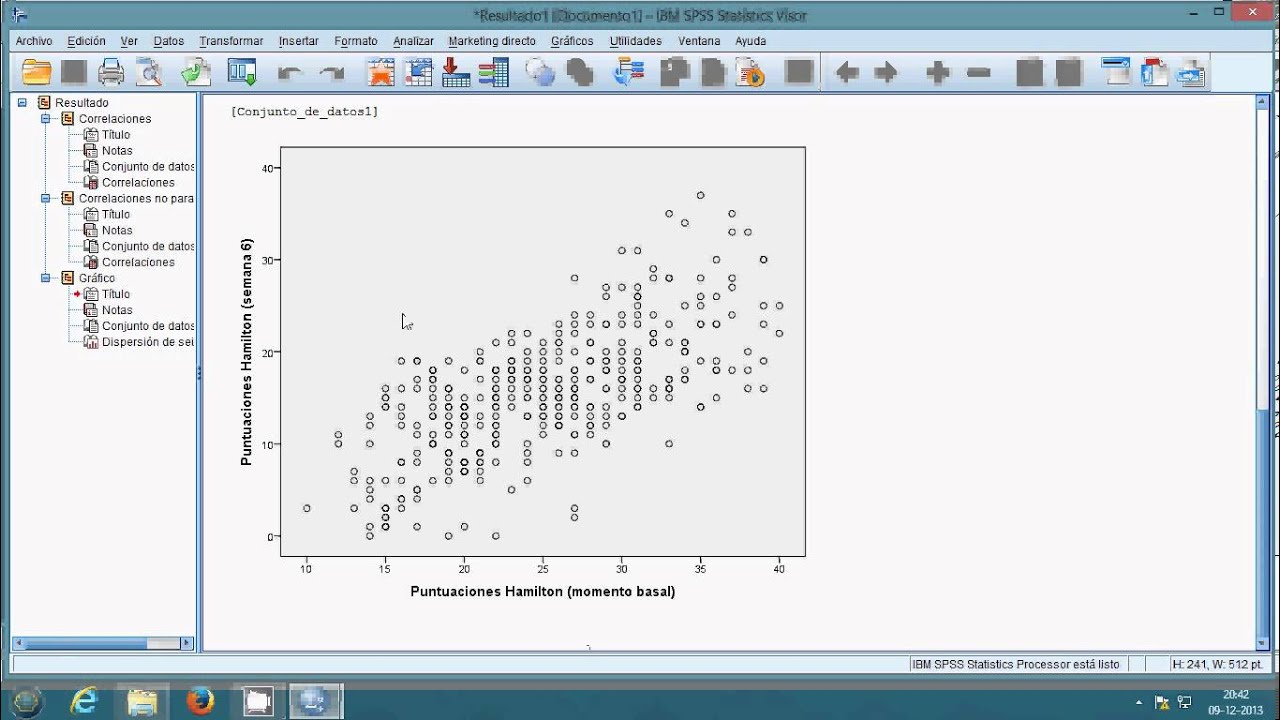Click the Designate window icon with checkmark
1280x720 pixels.
[x=1115, y=73]
